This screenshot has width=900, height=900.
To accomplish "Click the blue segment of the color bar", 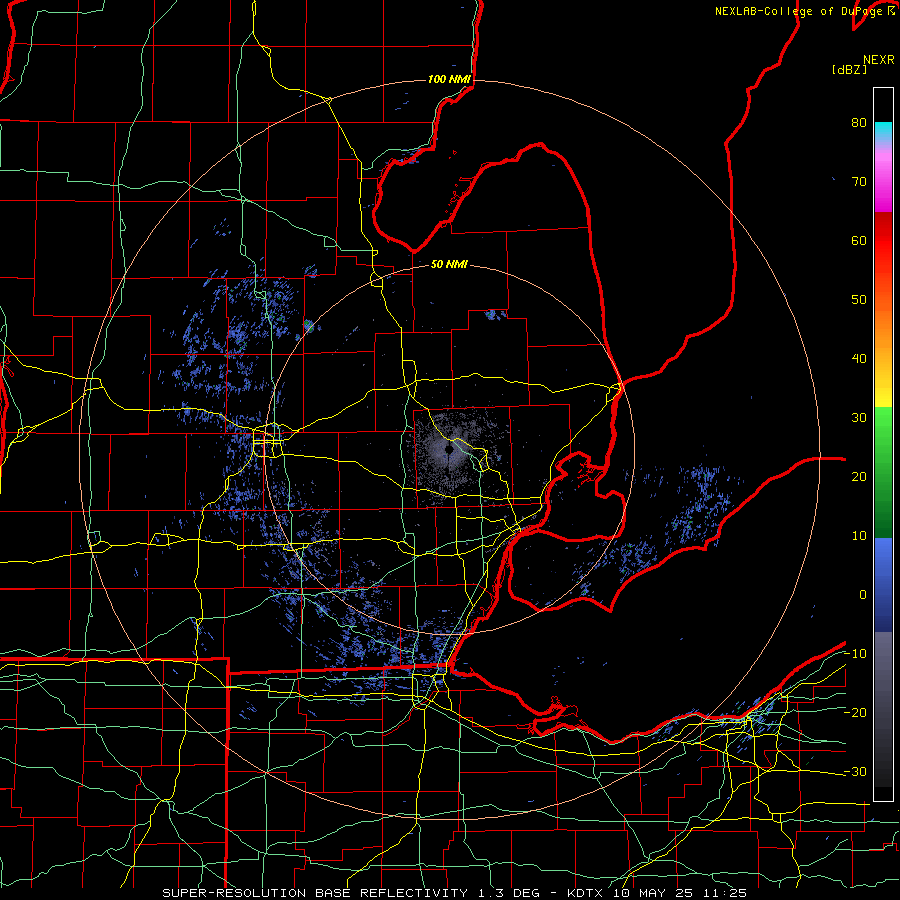I will (883, 584).
